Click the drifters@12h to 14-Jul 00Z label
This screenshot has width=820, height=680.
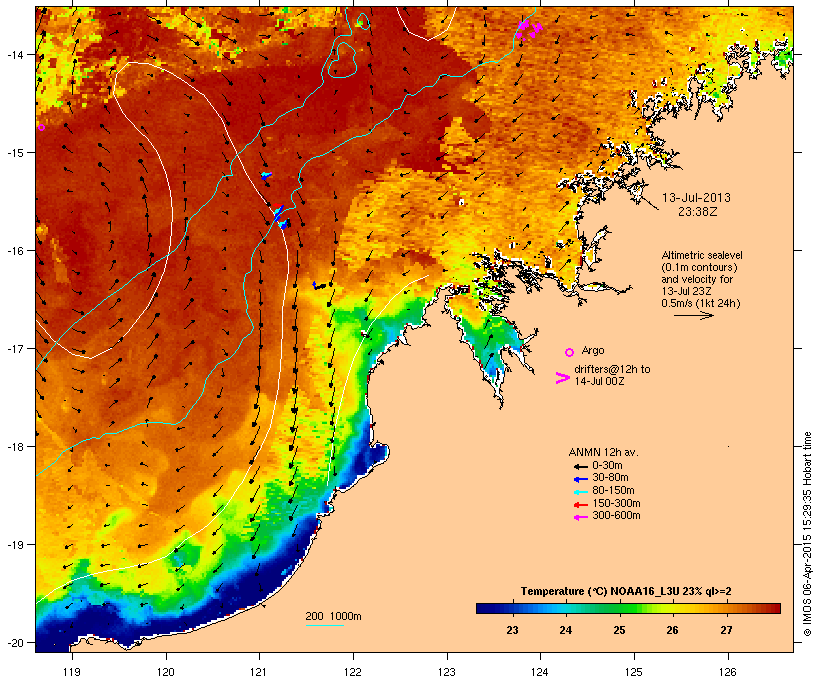(612, 375)
